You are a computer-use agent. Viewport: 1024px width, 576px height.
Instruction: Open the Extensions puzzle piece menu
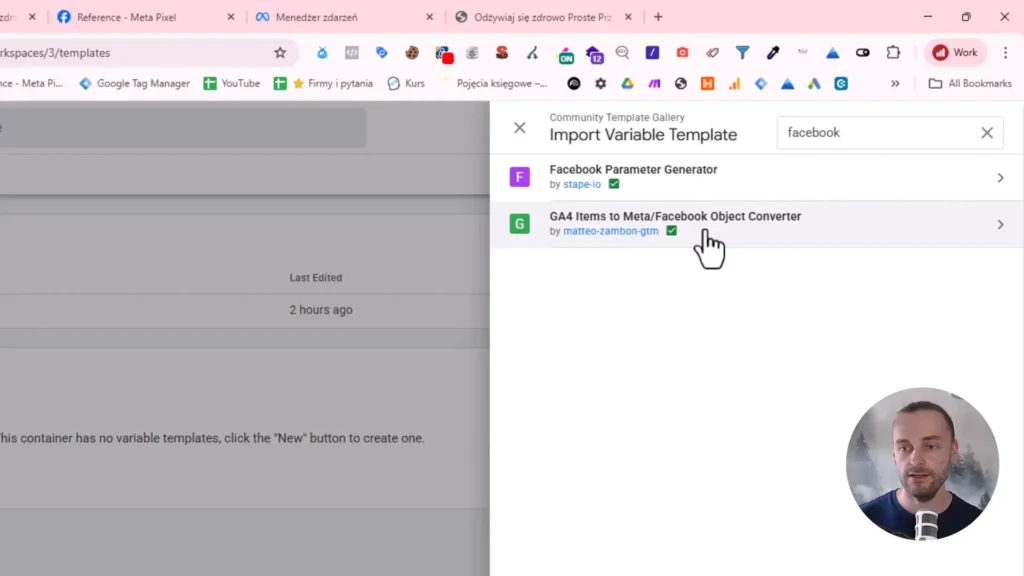(x=893, y=53)
